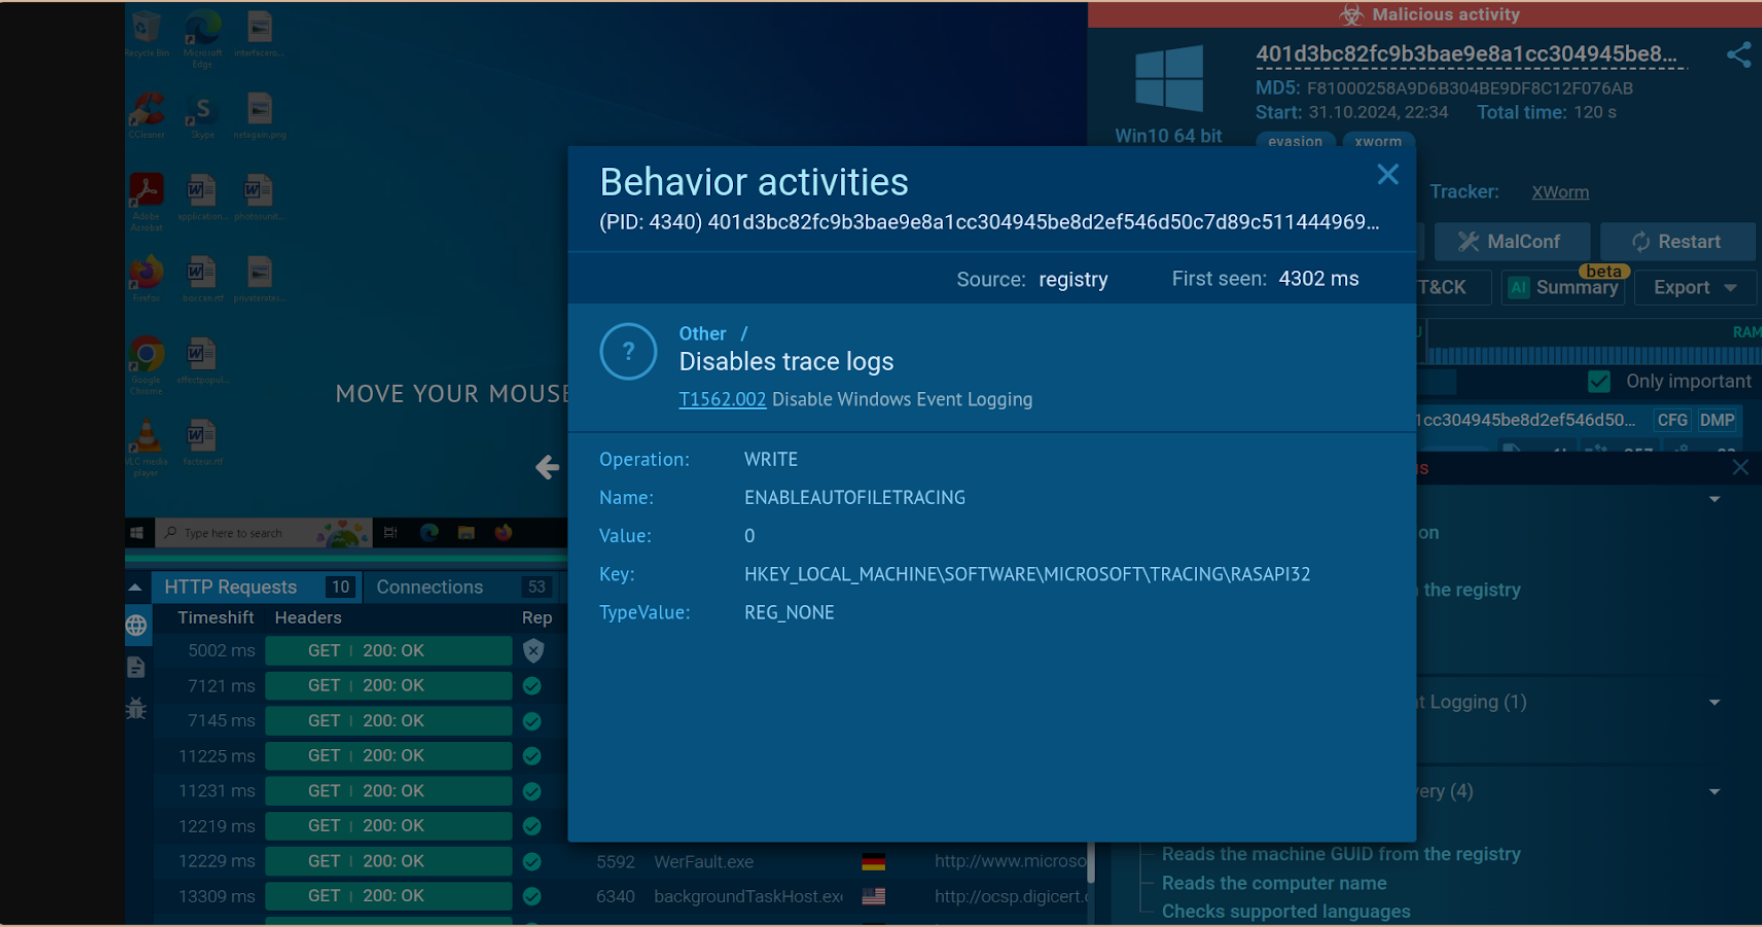This screenshot has width=1762, height=927.
Task: Click the RAM usage graph bar
Action: (x=1594, y=354)
